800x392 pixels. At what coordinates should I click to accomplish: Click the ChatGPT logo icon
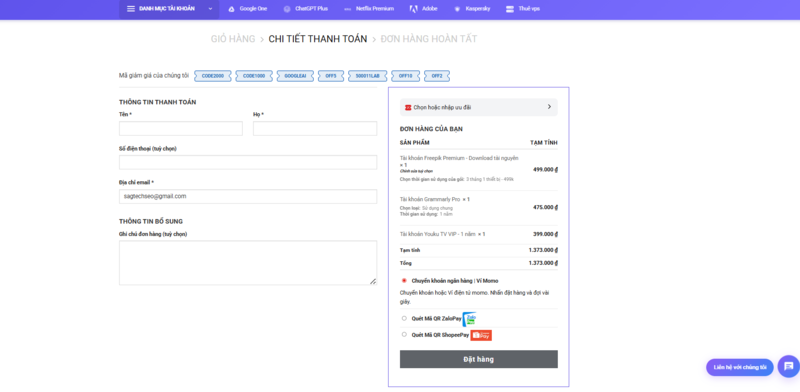(287, 9)
